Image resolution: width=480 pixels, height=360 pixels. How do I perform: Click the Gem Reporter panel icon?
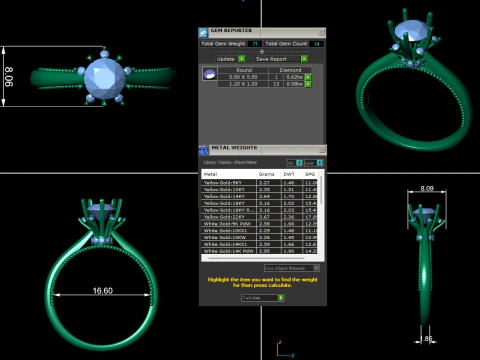[x=203, y=33]
